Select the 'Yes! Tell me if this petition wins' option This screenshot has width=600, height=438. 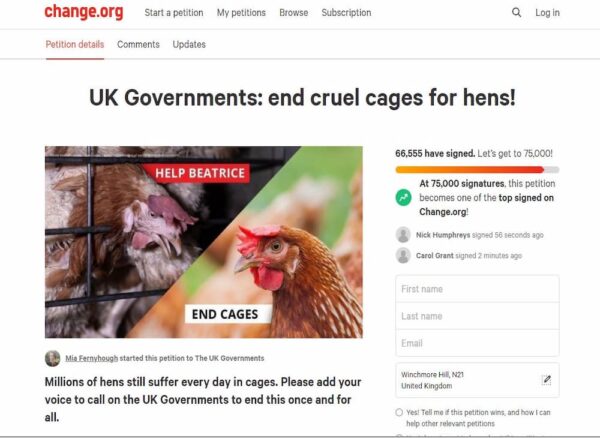pyautogui.click(x=399, y=412)
